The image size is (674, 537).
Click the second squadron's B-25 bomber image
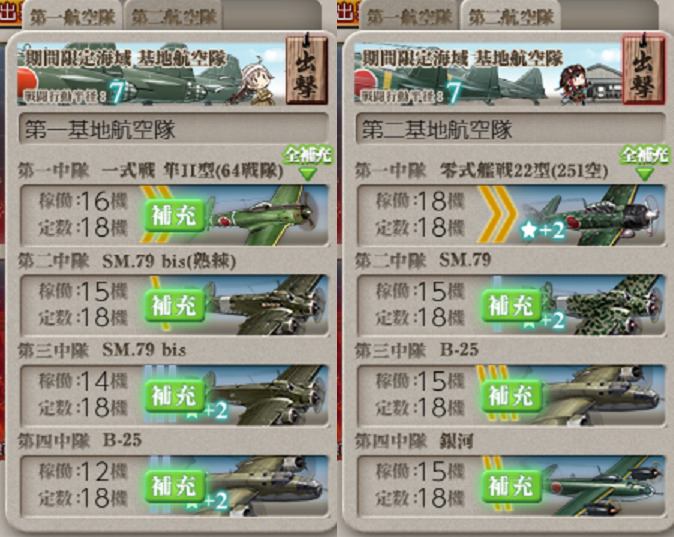(604, 395)
